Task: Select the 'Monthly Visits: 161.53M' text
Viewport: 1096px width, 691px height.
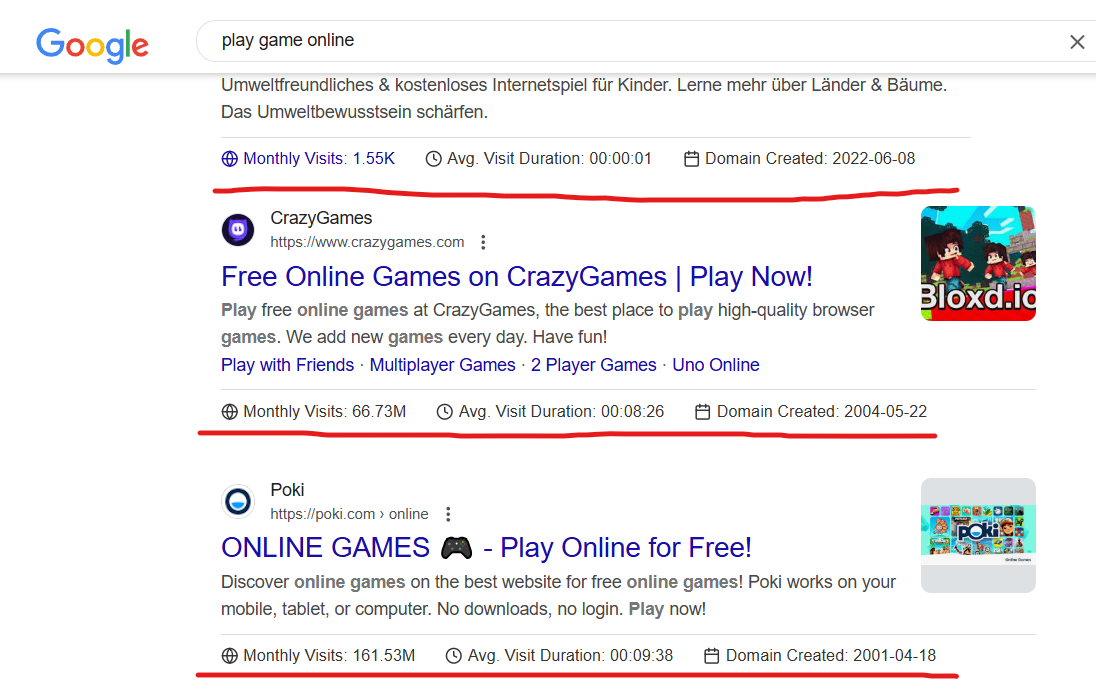Action: click(329, 655)
